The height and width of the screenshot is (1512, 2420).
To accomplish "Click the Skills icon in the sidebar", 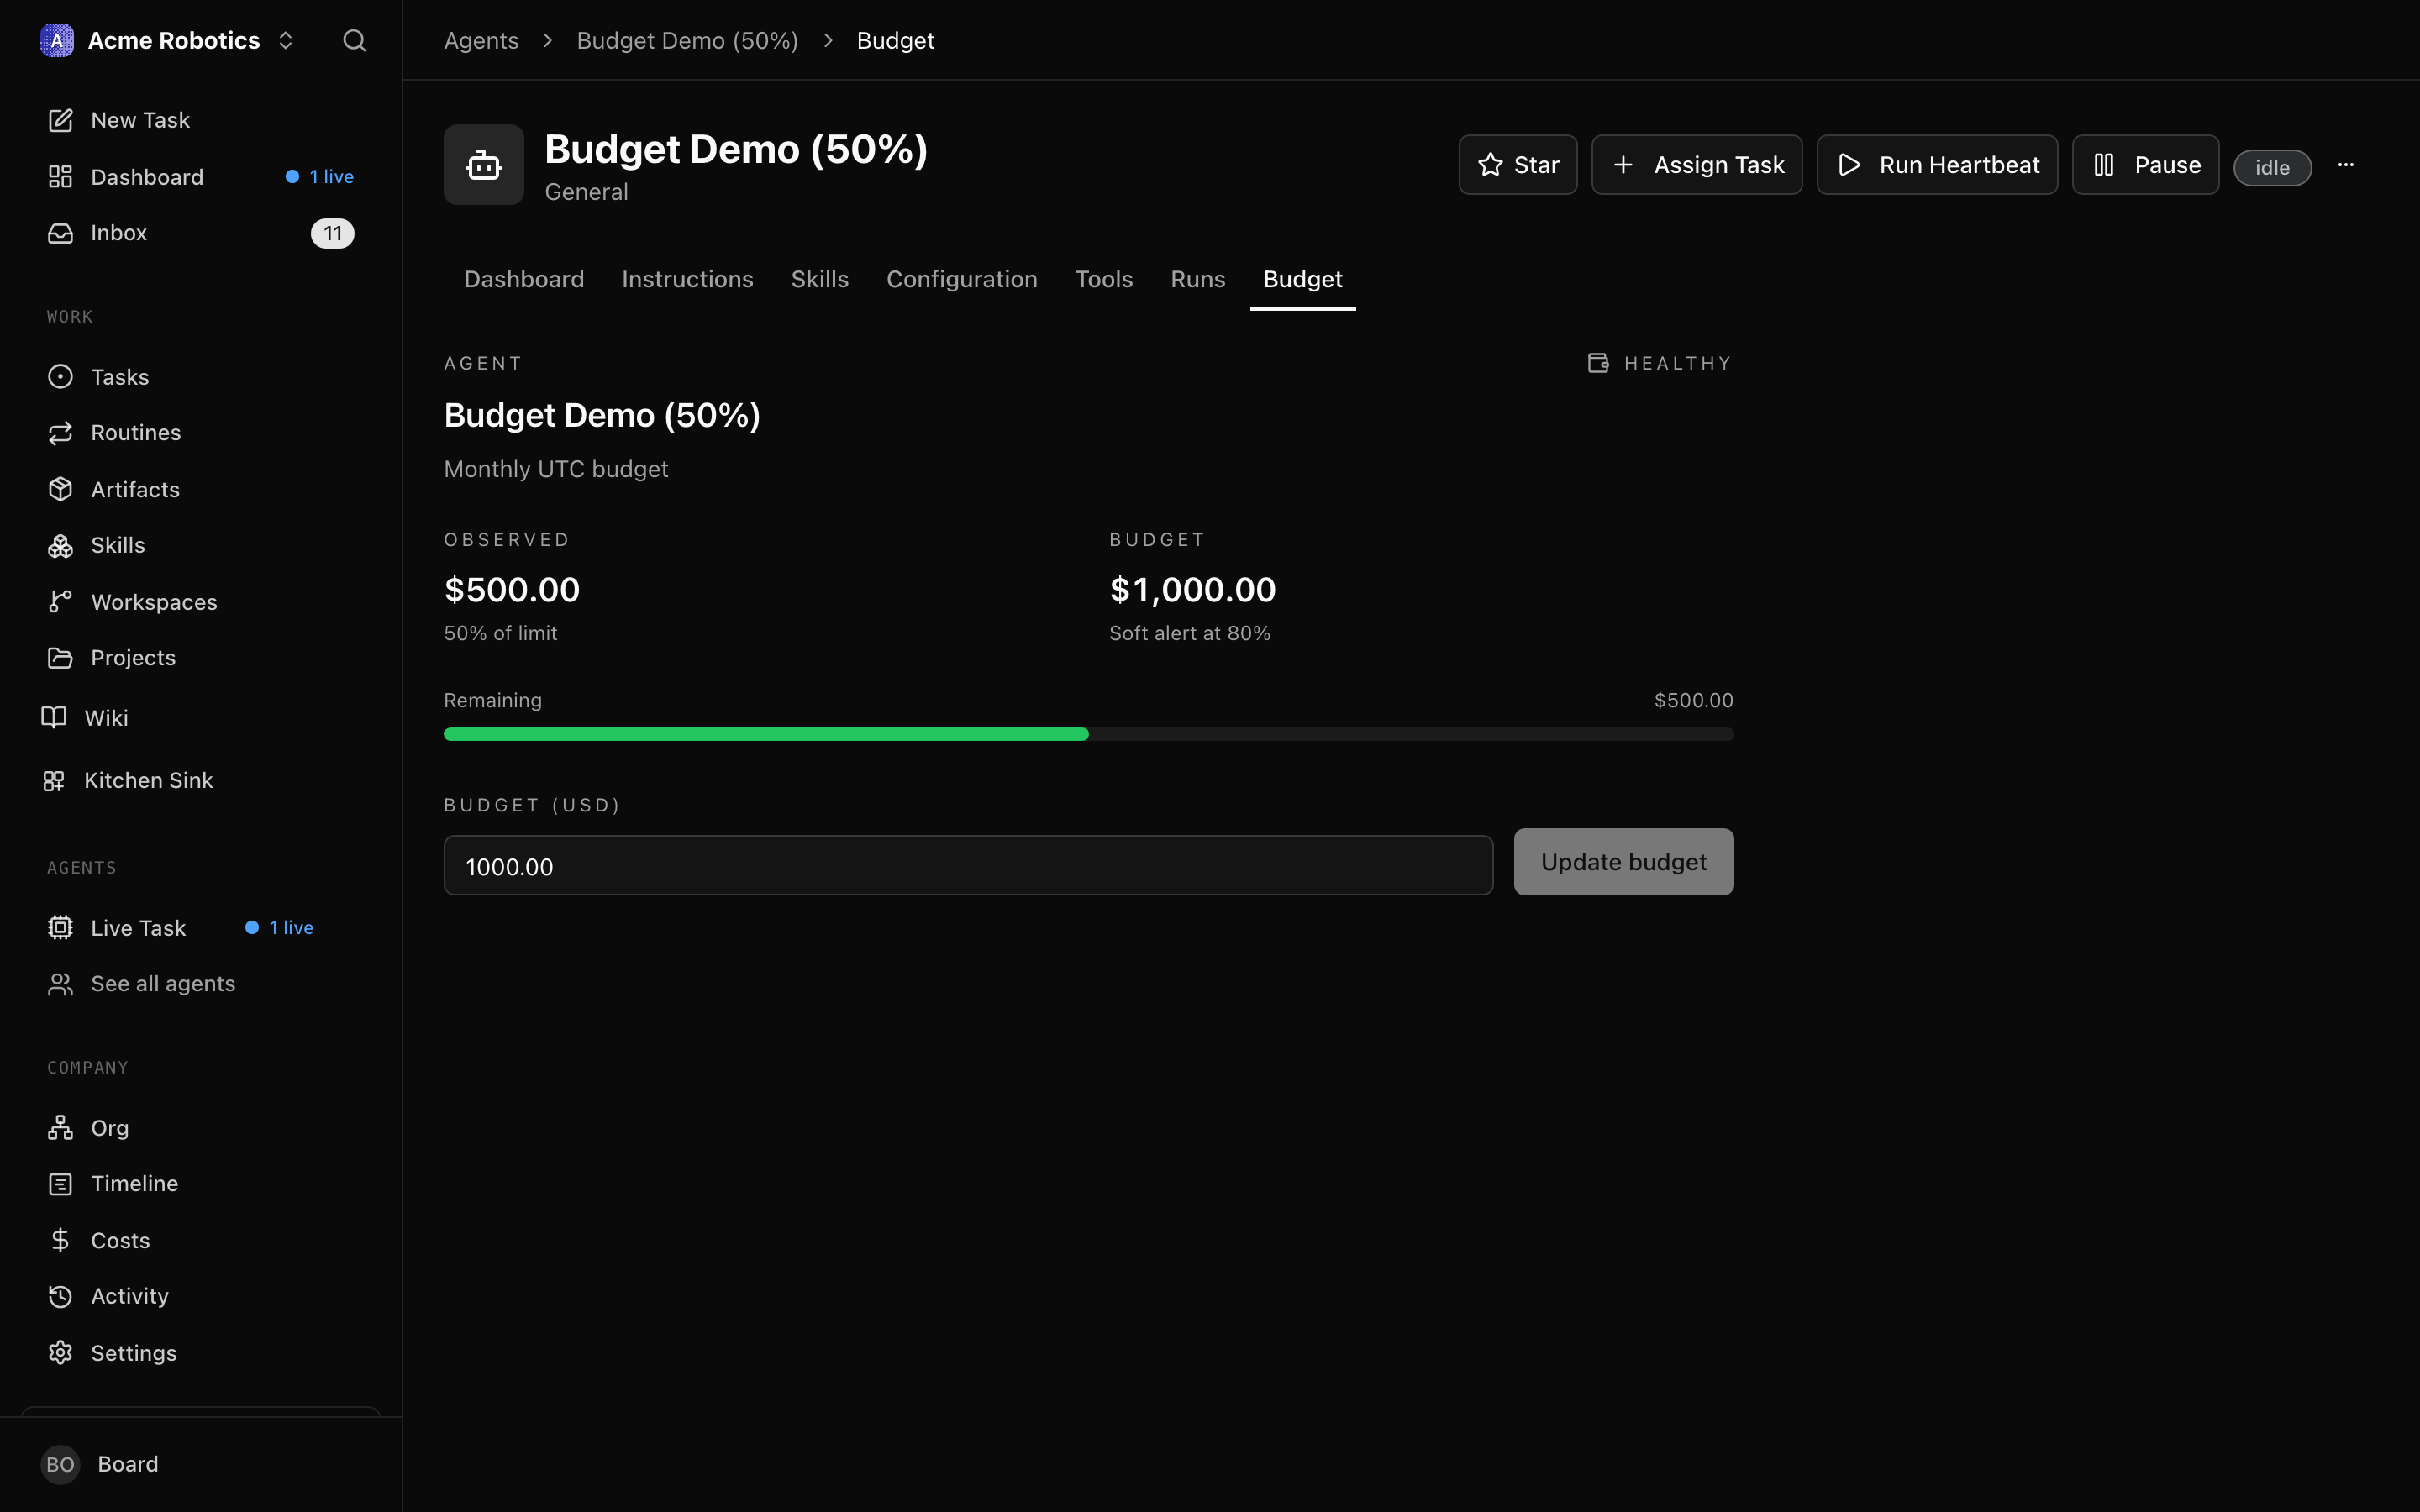I will [x=60, y=545].
